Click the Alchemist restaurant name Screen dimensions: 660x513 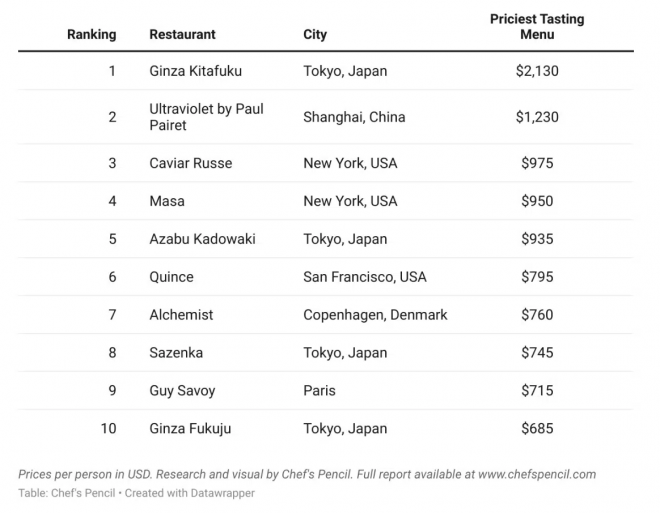point(181,315)
